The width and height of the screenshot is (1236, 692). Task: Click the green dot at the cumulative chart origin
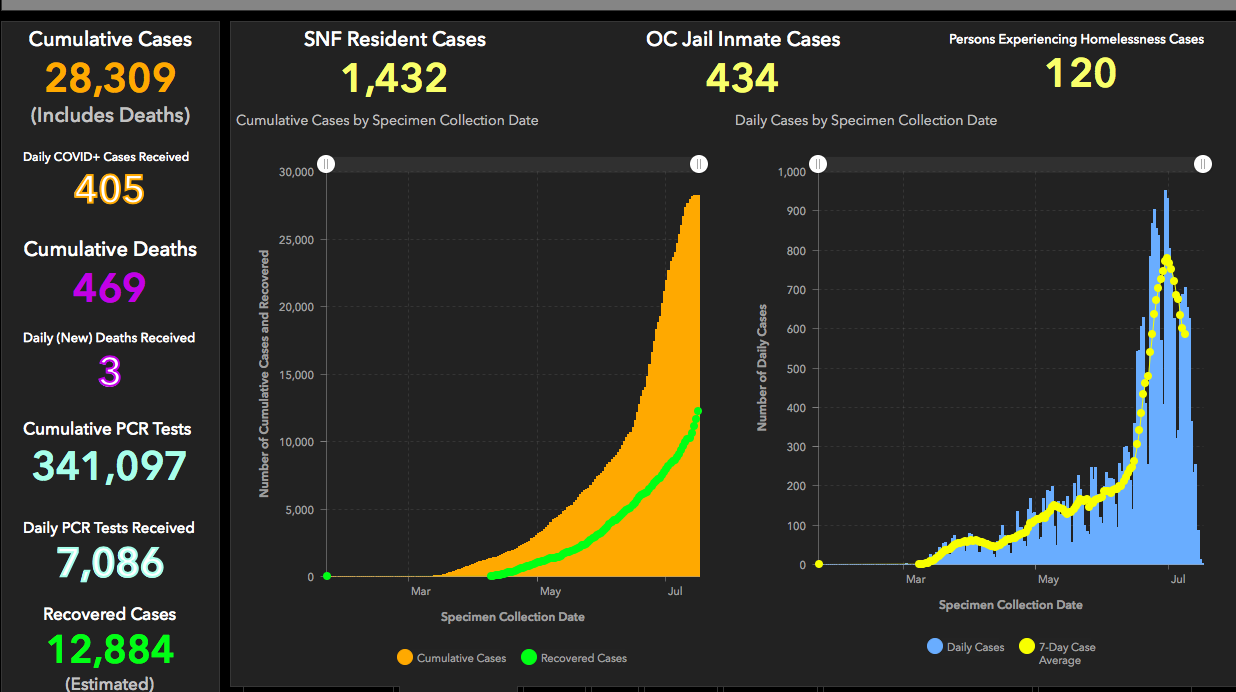click(x=326, y=576)
